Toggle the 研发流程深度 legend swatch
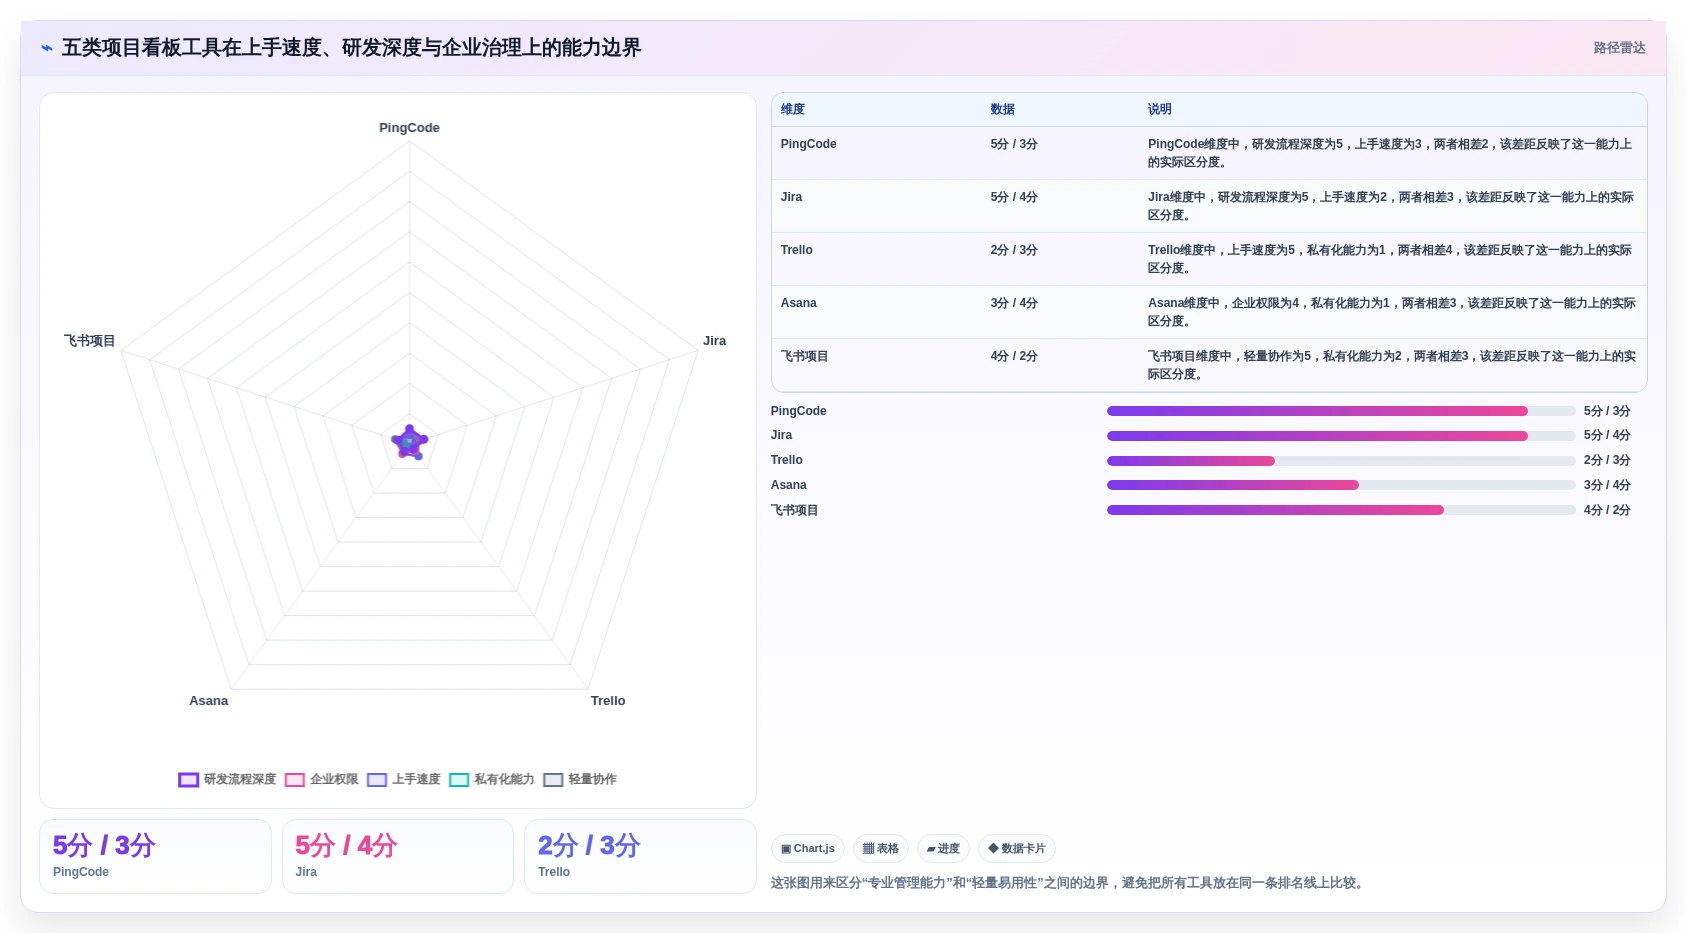This screenshot has height=933, width=1687. point(189,780)
